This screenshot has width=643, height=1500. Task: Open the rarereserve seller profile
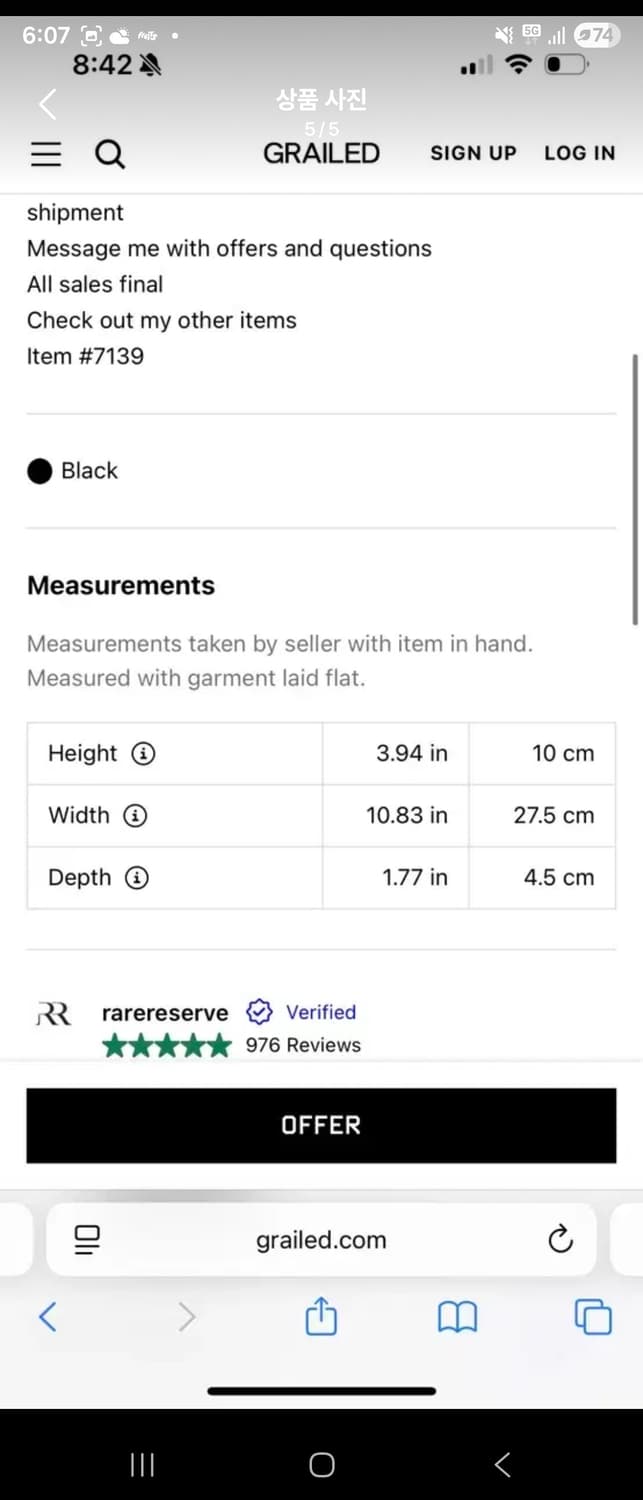(x=165, y=1012)
